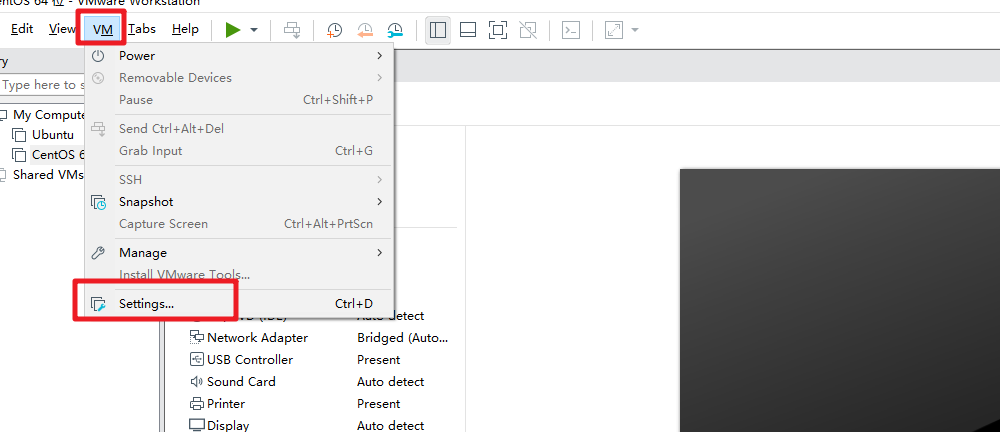Open the stretch display dropdown arrow
The width and height of the screenshot is (1000, 432).
tap(635, 30)
